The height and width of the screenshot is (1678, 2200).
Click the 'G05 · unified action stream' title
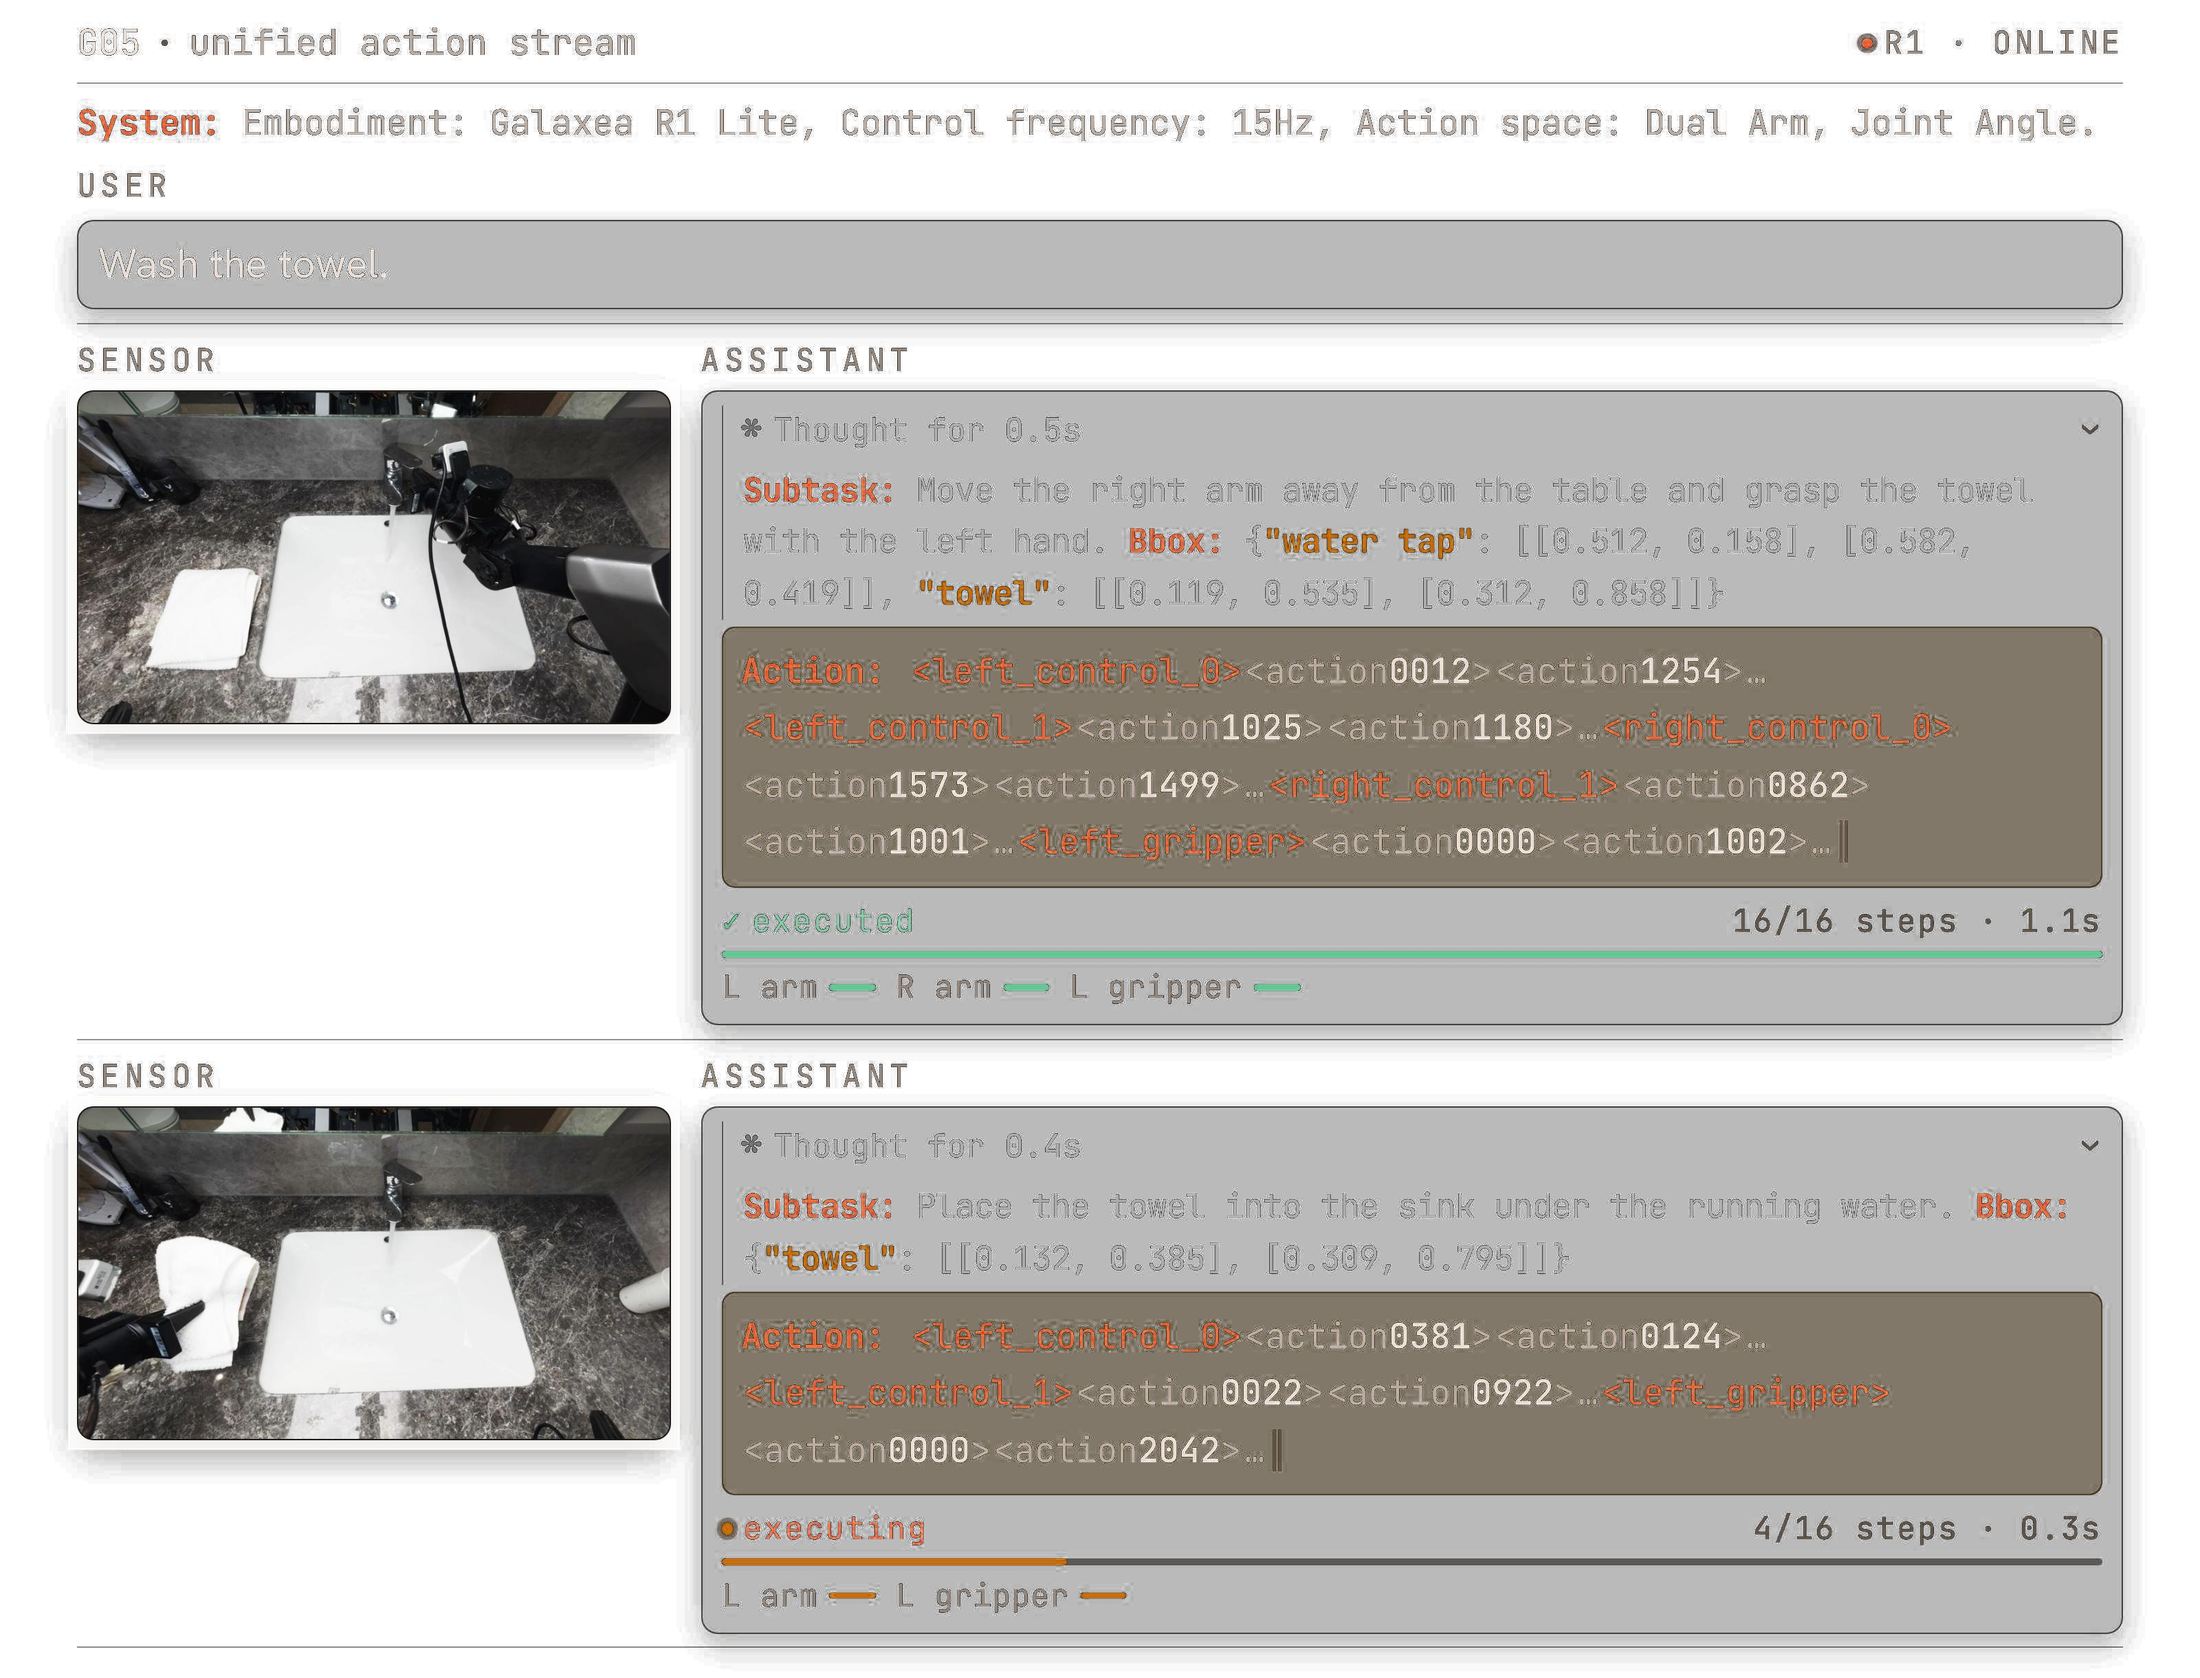357,43
